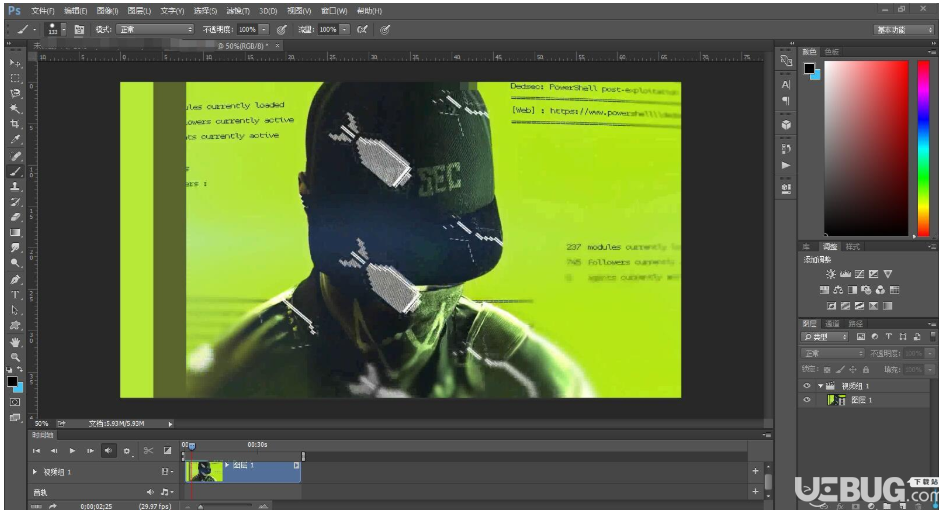Hide the 视频组 1 layer group
Image resolution: width=944 pixels, height=511 pixels.
click(x=807, y=386)
